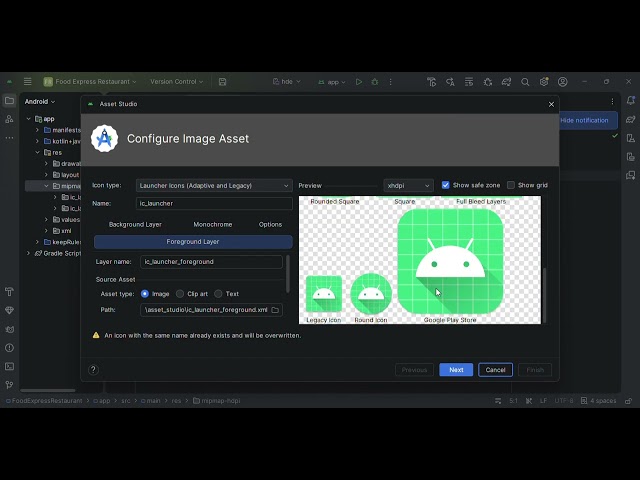Click the Sync Project with Gradle icon
The height and width of the screenshot is (480, 640).
coord(507,82)
